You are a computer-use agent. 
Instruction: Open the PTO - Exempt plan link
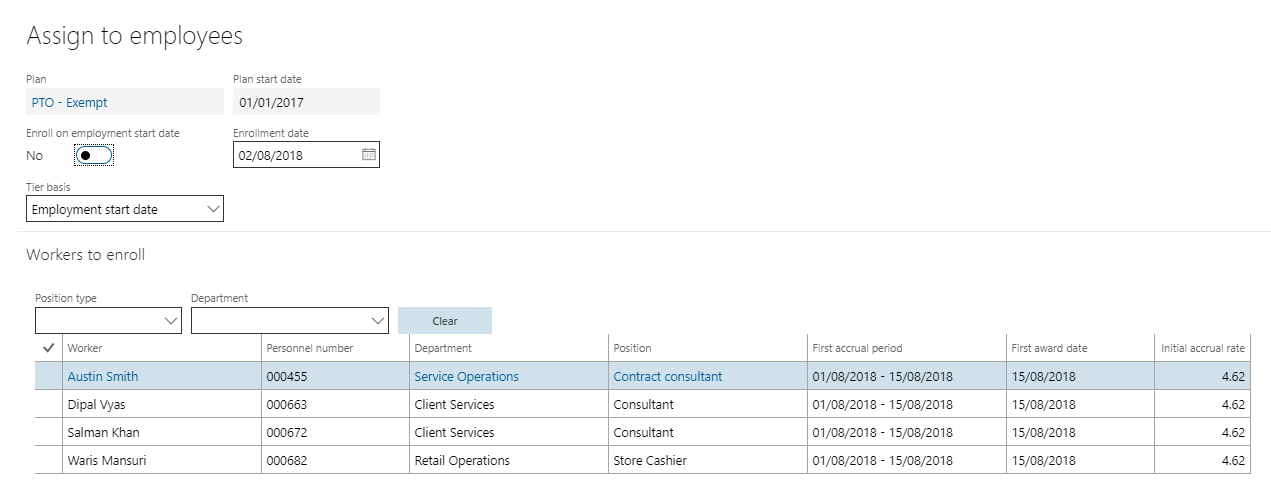[70, 102]
